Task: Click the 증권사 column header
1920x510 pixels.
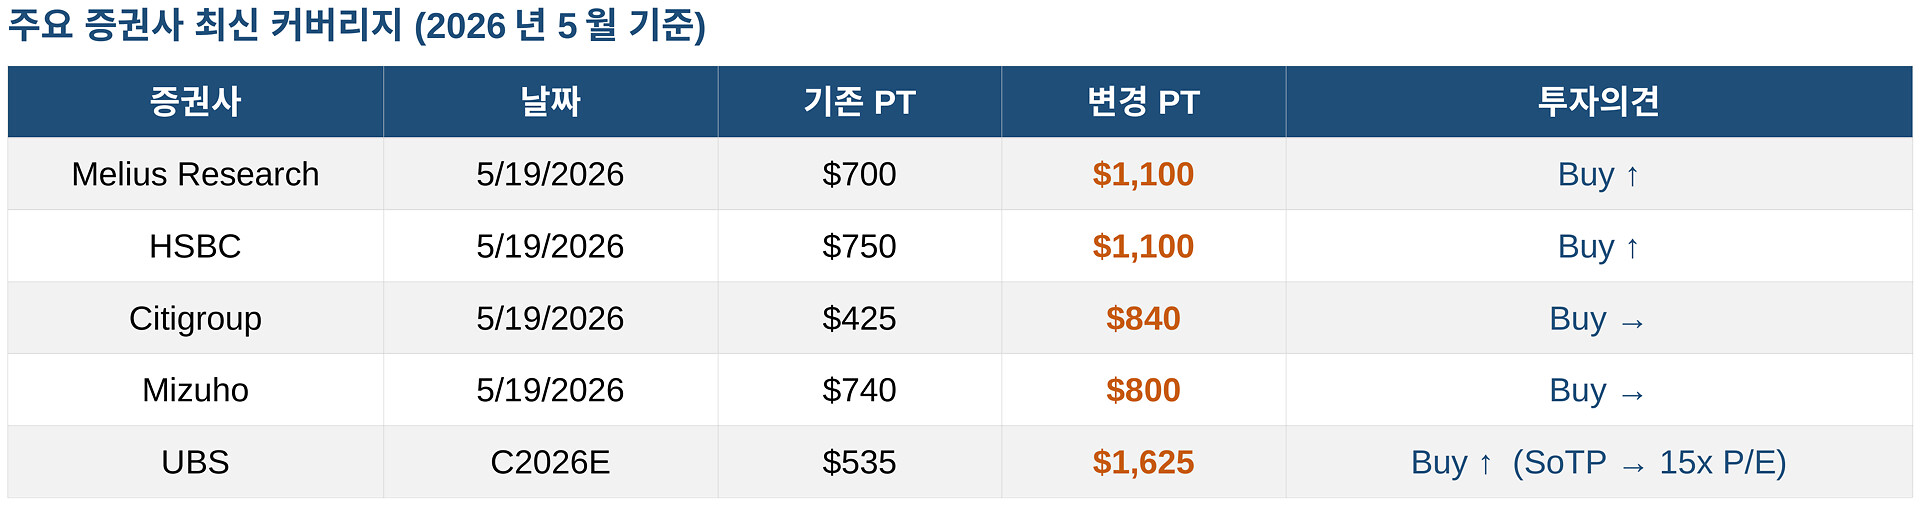Action: click(x=195, y=102)
